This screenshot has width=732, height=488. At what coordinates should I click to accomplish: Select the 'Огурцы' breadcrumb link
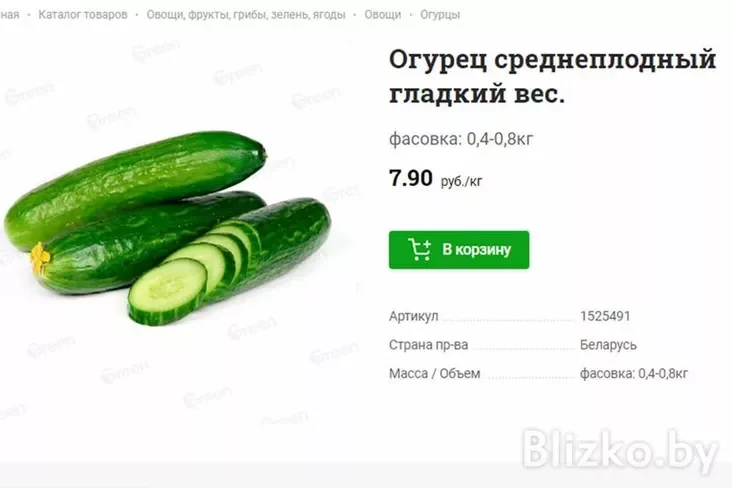click(440, 14)
